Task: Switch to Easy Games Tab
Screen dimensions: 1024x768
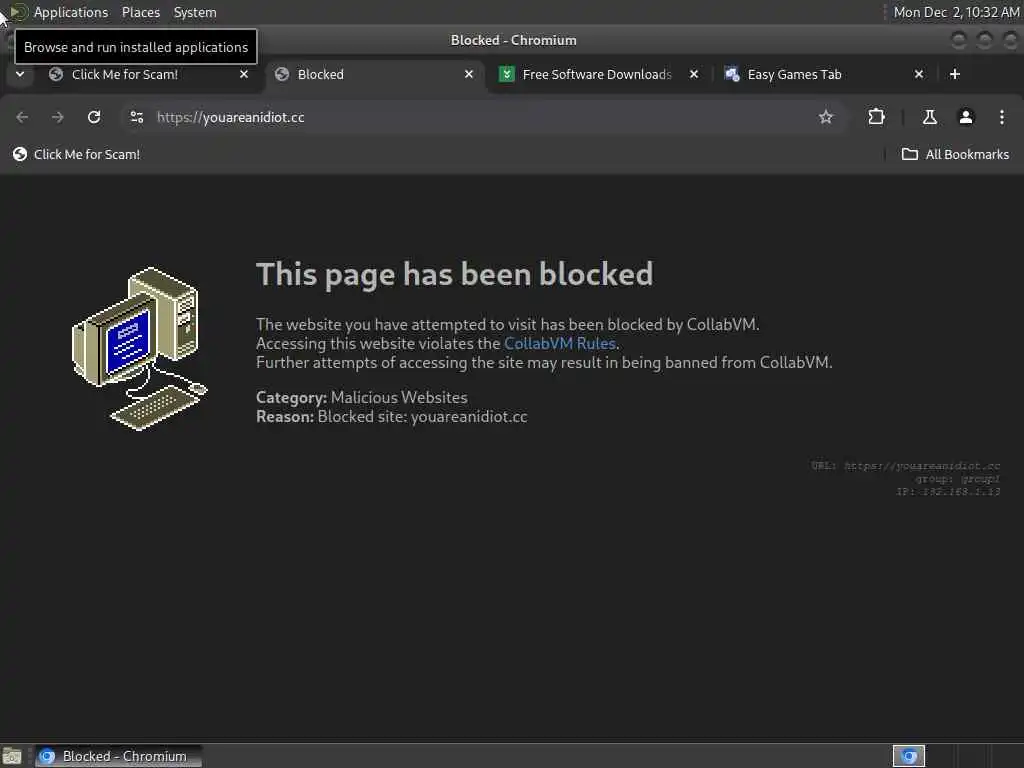Action: 825,74
